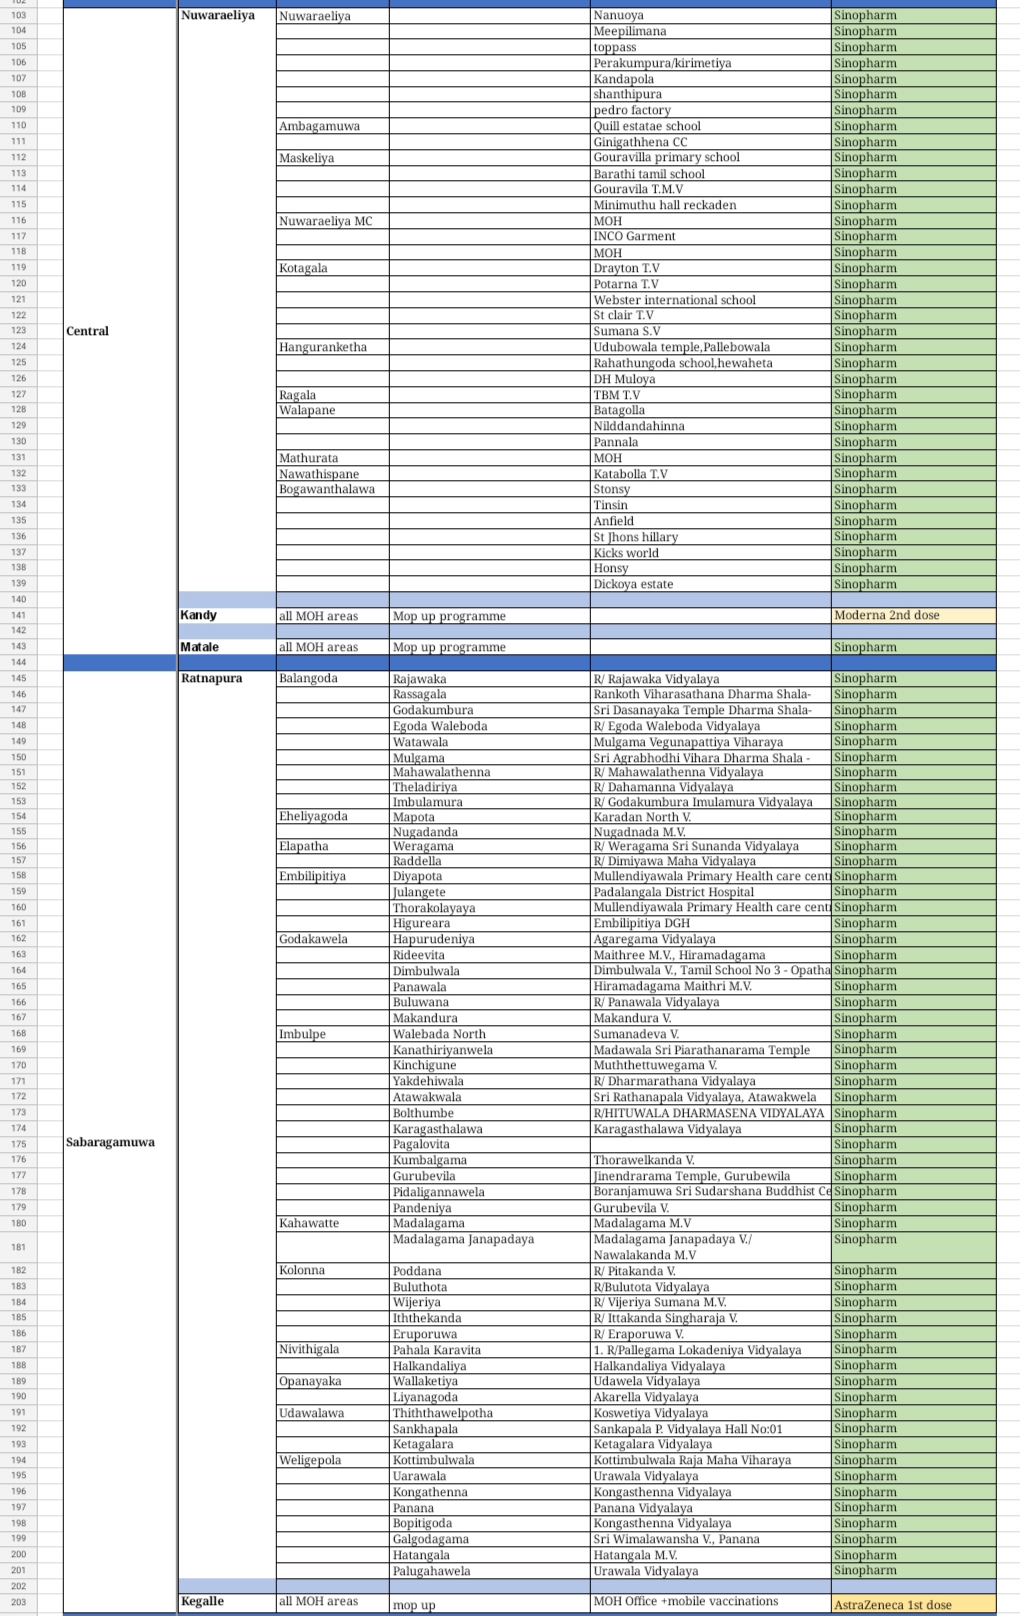Click the 'Sankapala P. Vidyalaya Hall No:01' cell
Image resolution: width=1020 pixels, height=1616 pixels.
tap(710, 1429)
